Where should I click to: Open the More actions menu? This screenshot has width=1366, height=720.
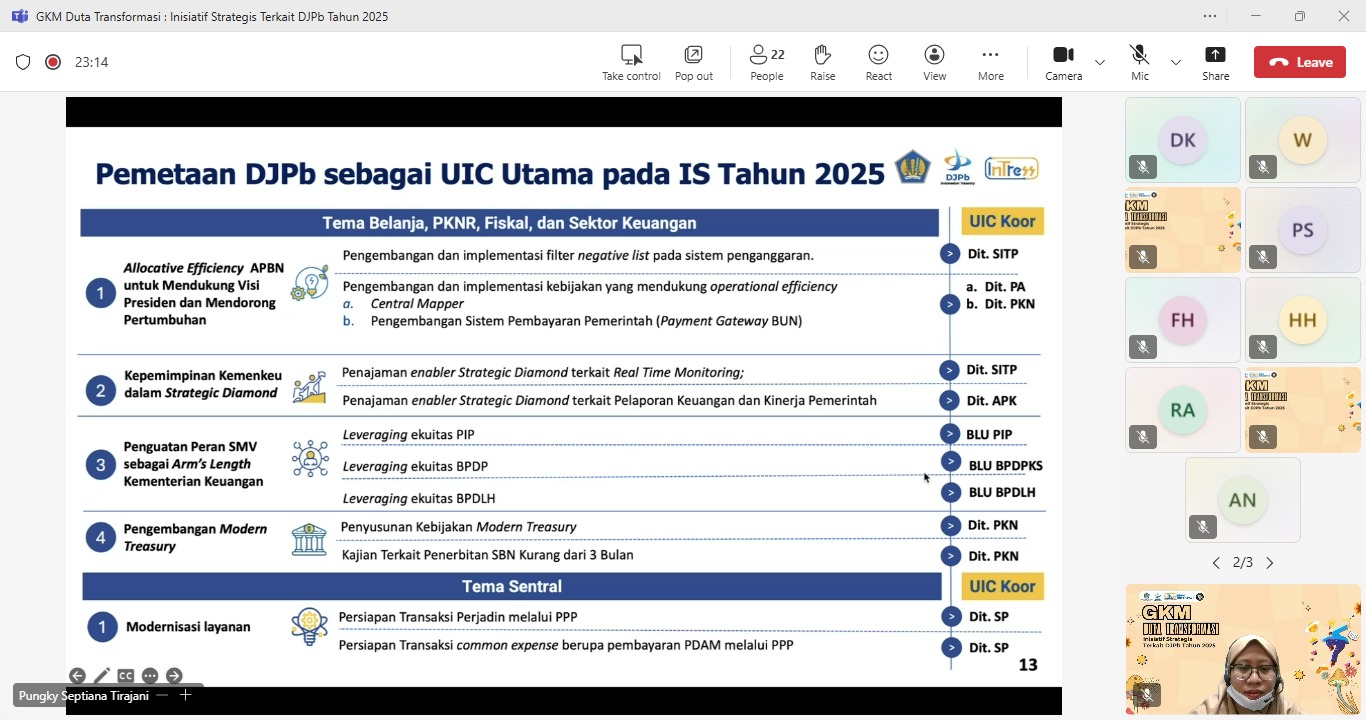990,62
